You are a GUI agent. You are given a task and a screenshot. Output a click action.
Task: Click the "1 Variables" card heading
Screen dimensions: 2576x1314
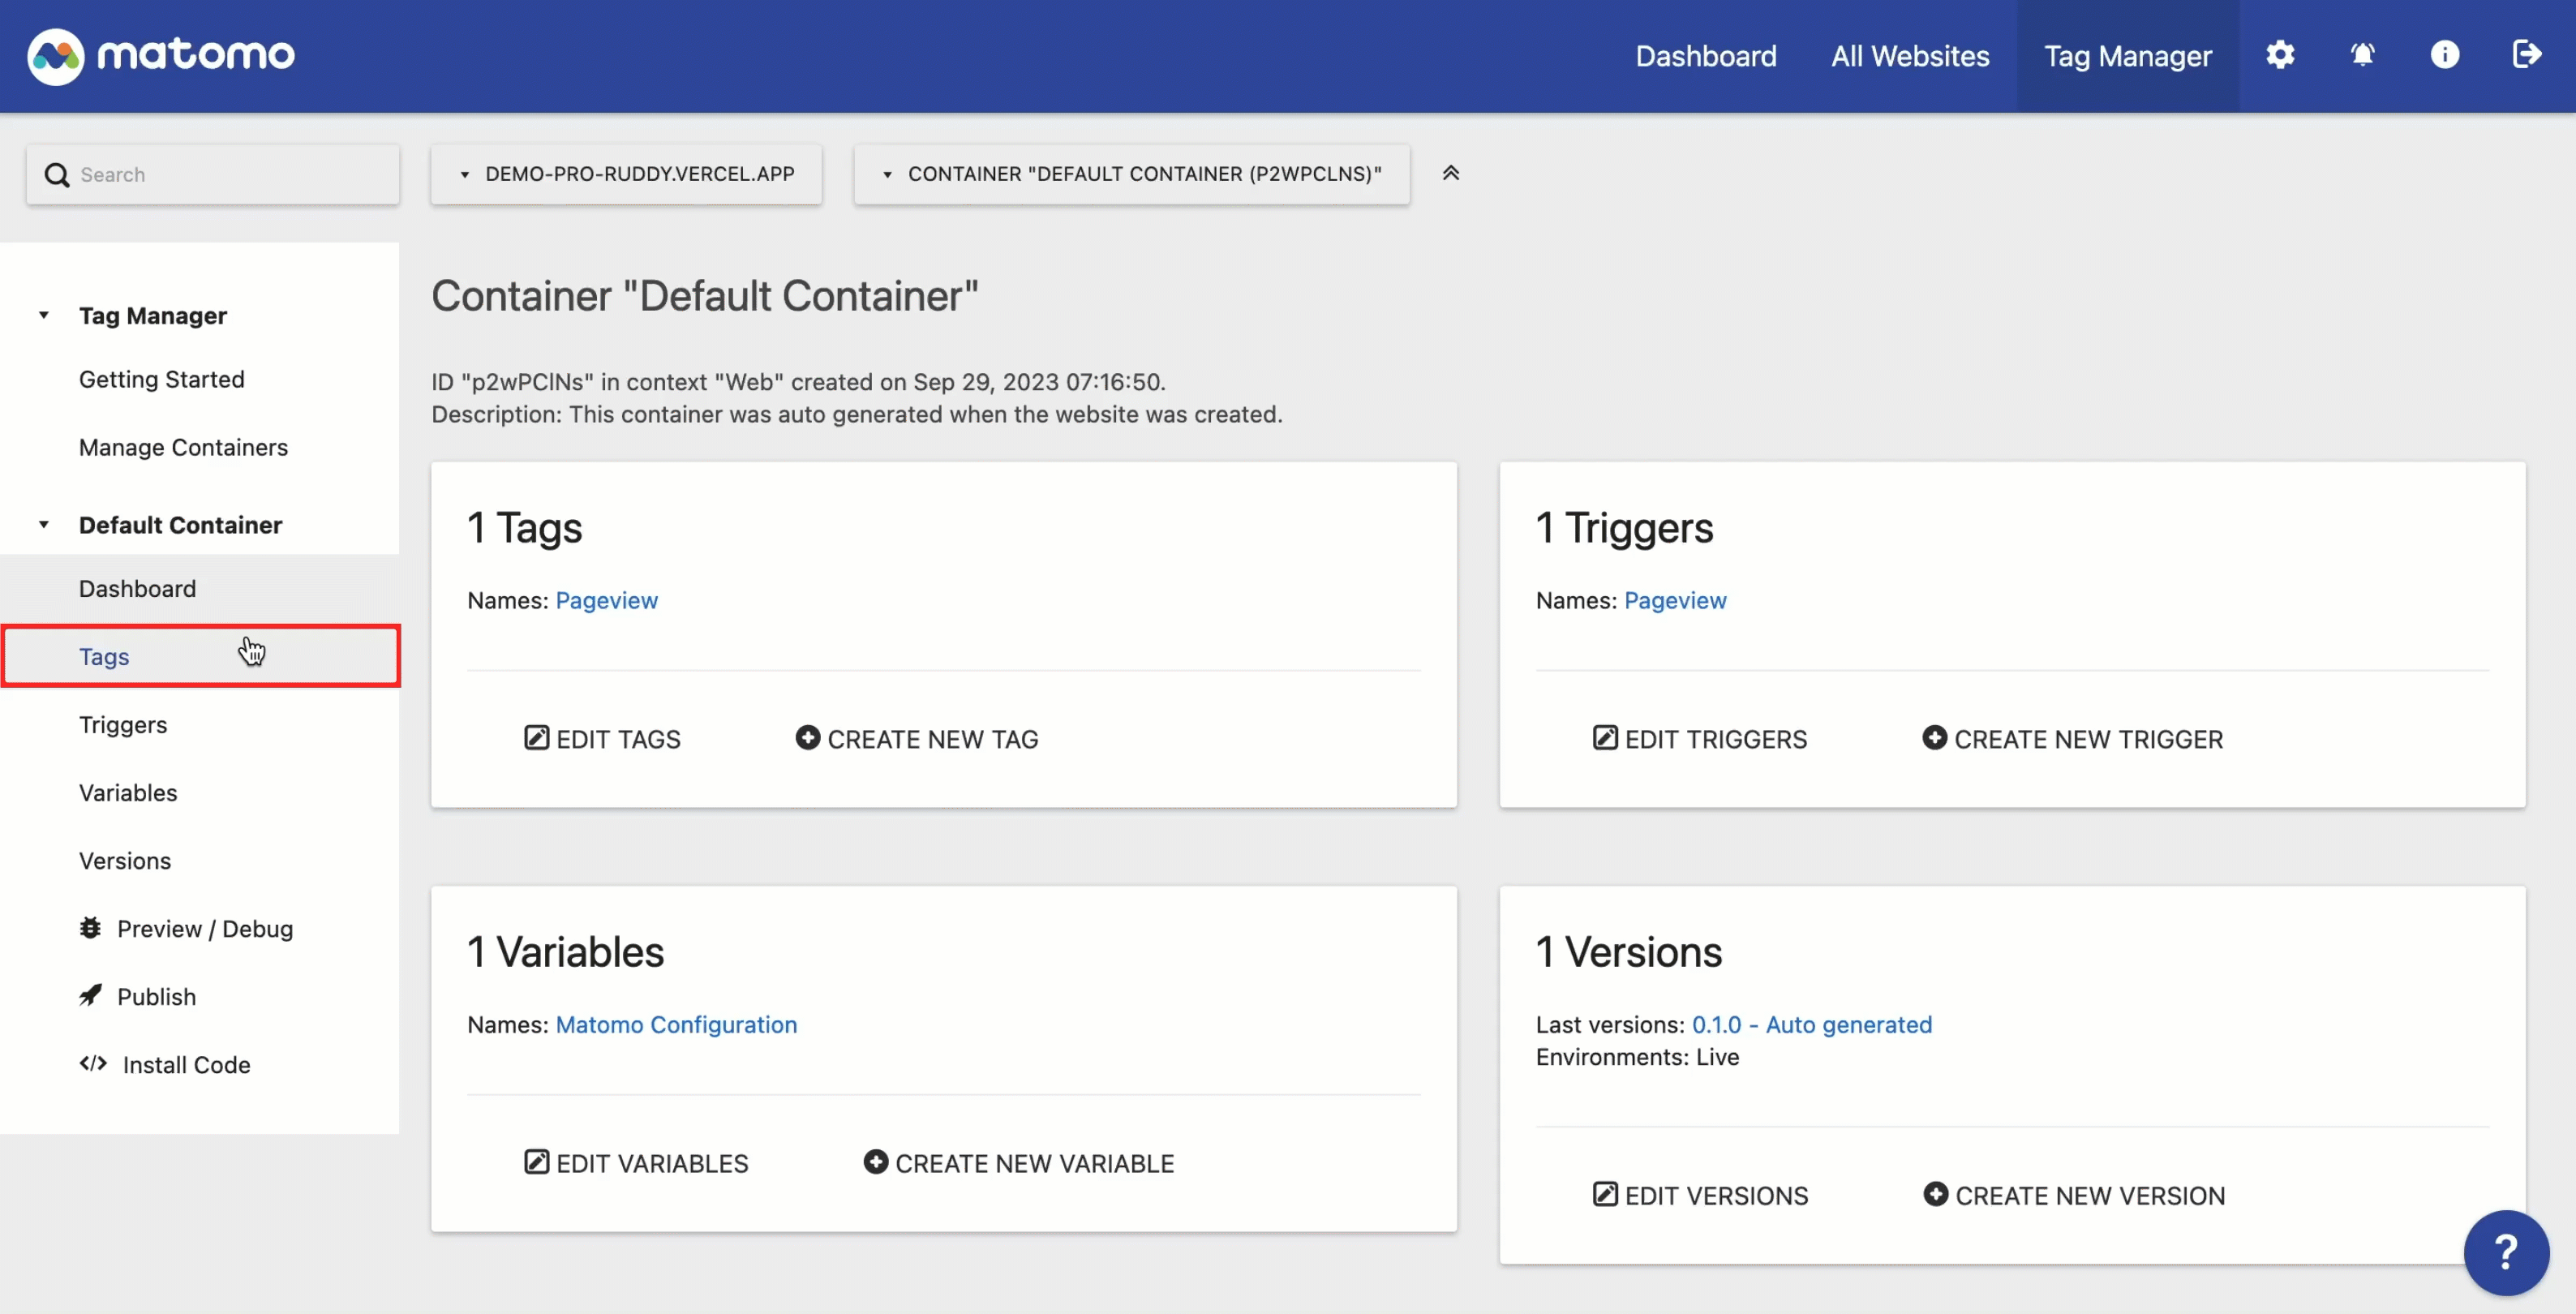(566, 951)
